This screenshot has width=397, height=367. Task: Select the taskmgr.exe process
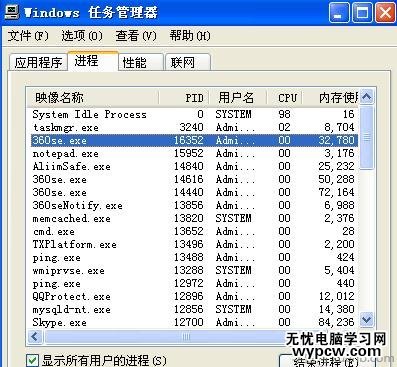pos(193,127)
